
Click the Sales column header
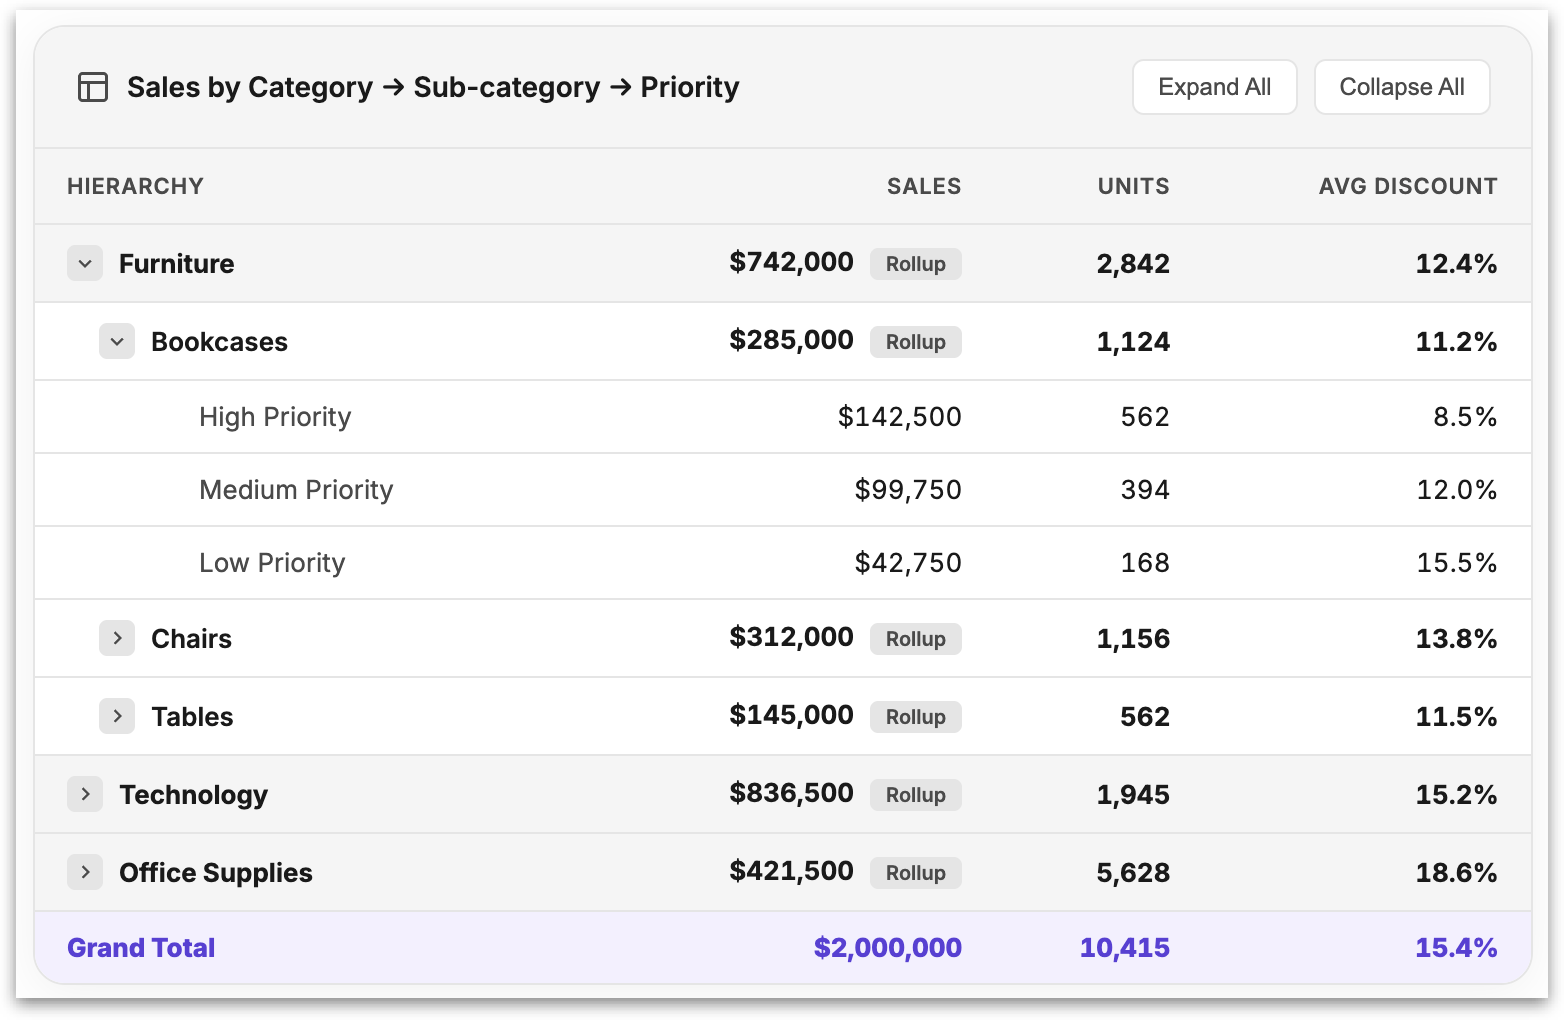point(923,186)
